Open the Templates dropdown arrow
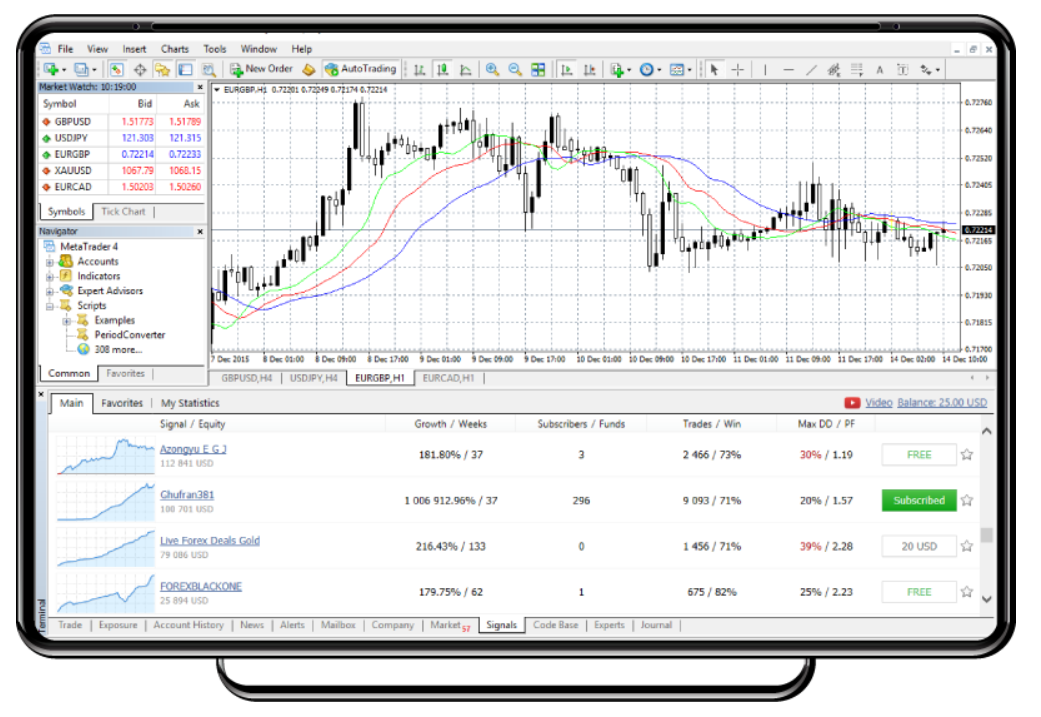The width and height of the screenshot is (1041, 717). [690, 70]
